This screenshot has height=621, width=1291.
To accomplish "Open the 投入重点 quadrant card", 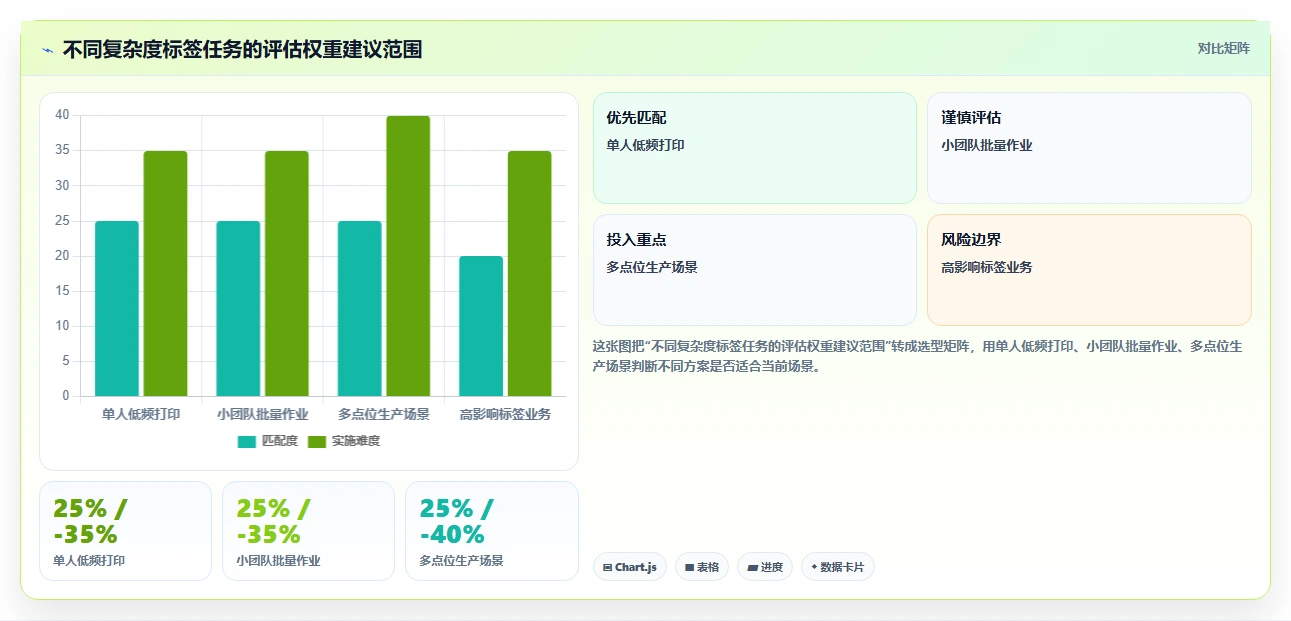I will (x=755, y=270).
